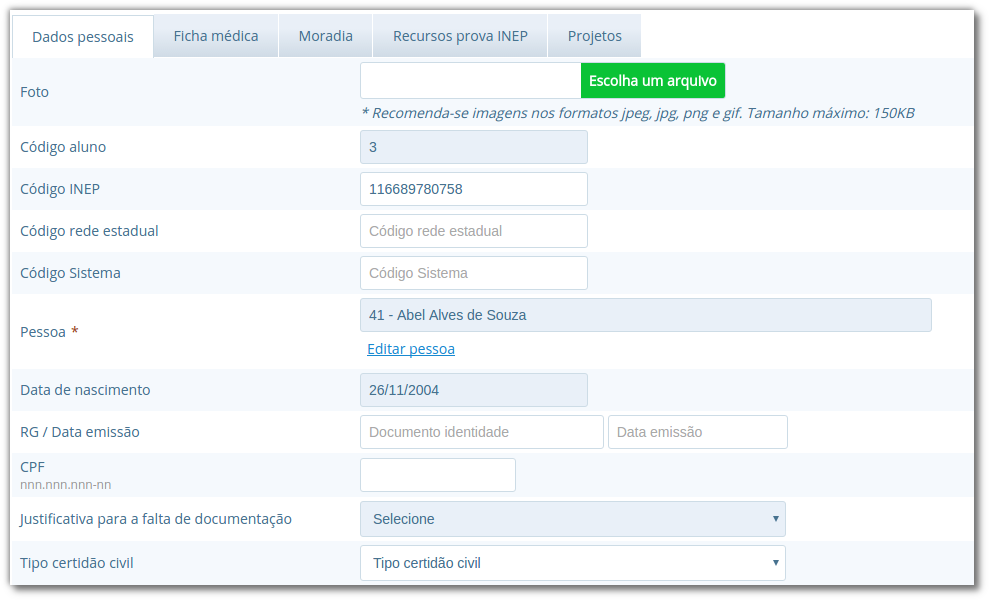Open the Tipo certidão civil dropdown

572,563
